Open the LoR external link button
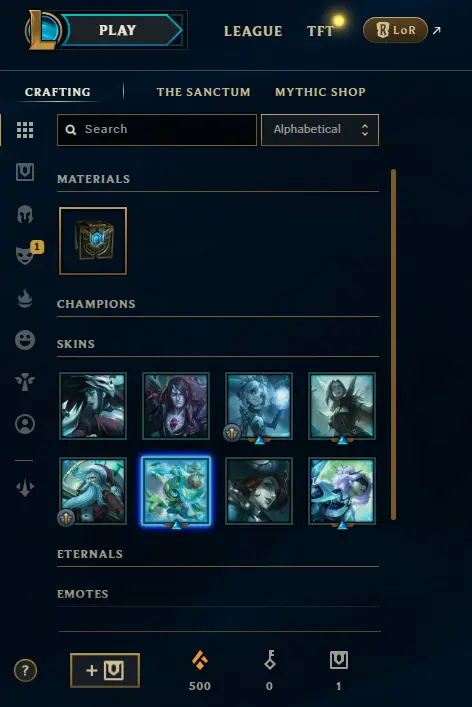Screen dimensions: 472x707 (395, 30)
